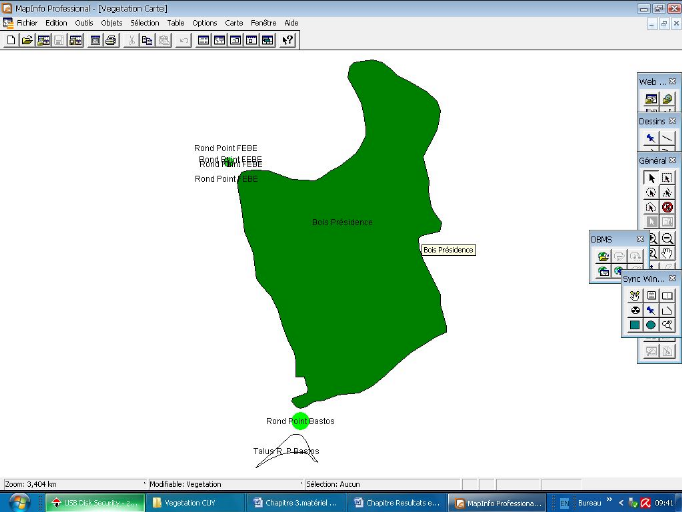Click the Windows Start button
Viewport: 682px width, 512px height.
(20, 502)
